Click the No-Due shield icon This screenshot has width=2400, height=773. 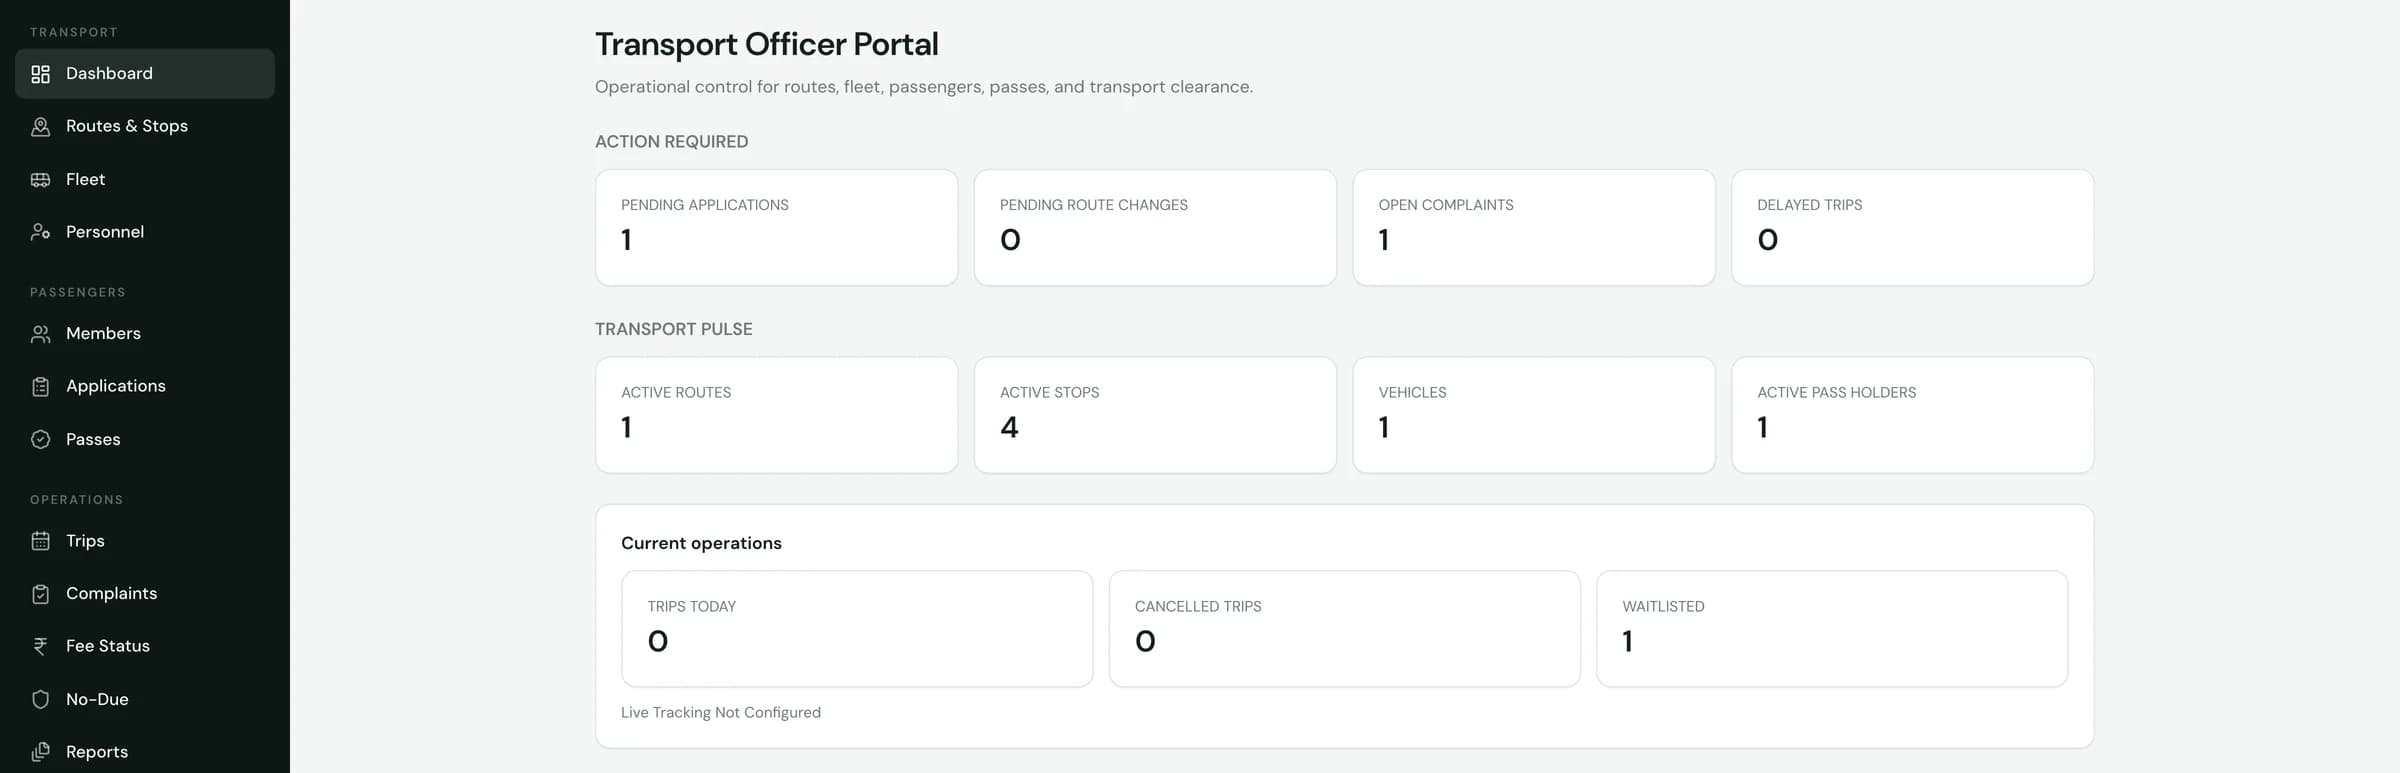click(x=40, y=700)
